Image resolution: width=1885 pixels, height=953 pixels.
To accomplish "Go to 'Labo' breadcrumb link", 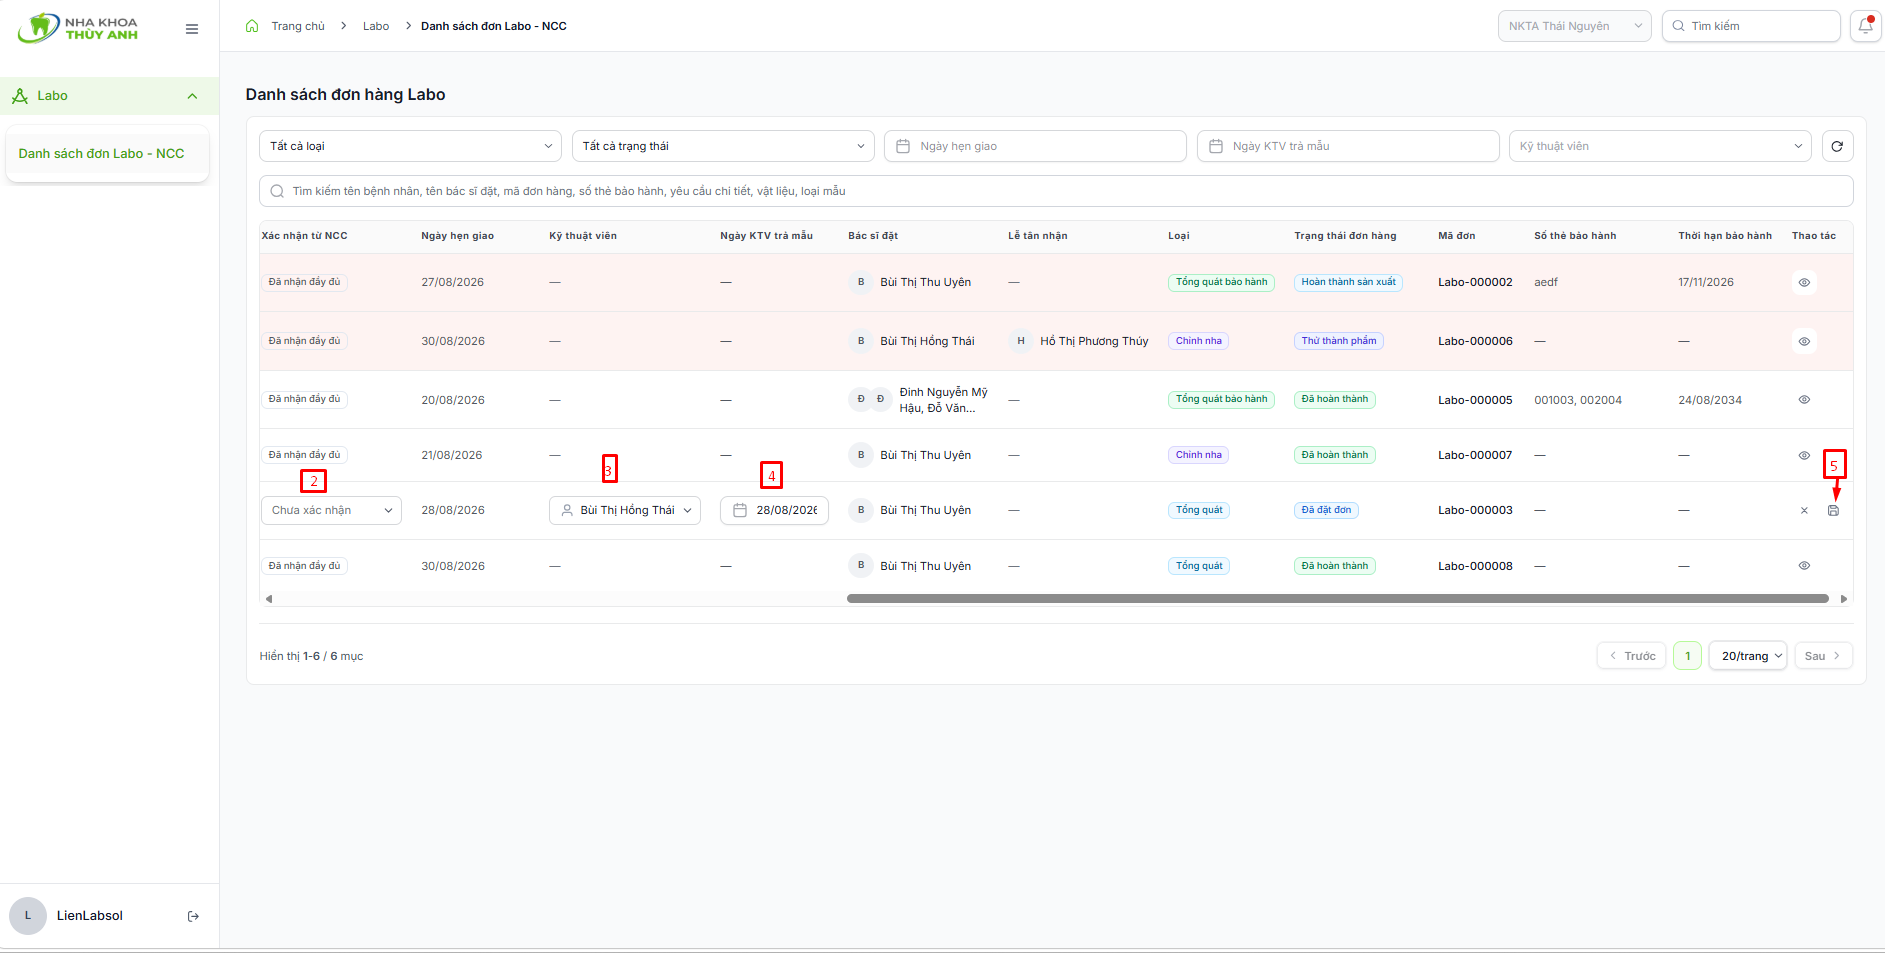I will [376, 26].
